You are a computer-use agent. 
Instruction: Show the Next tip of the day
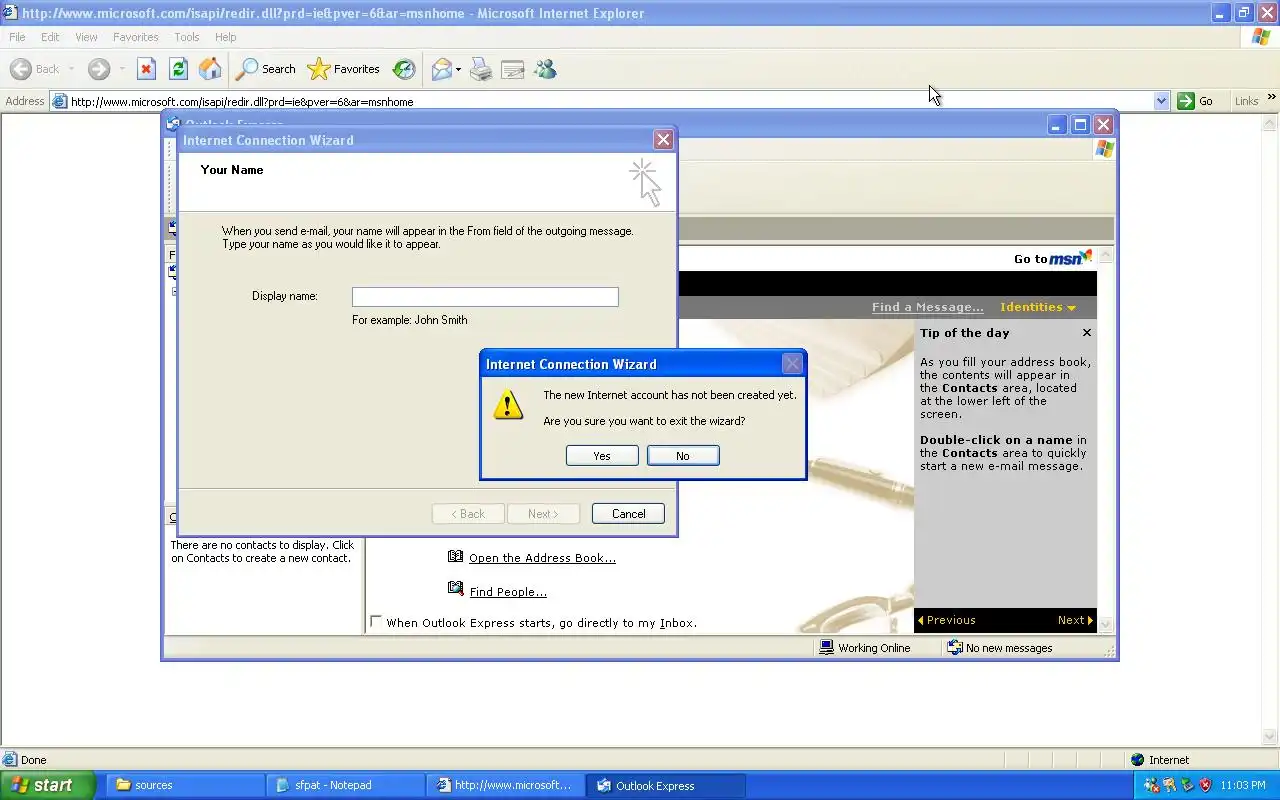tap(1076, 620)
